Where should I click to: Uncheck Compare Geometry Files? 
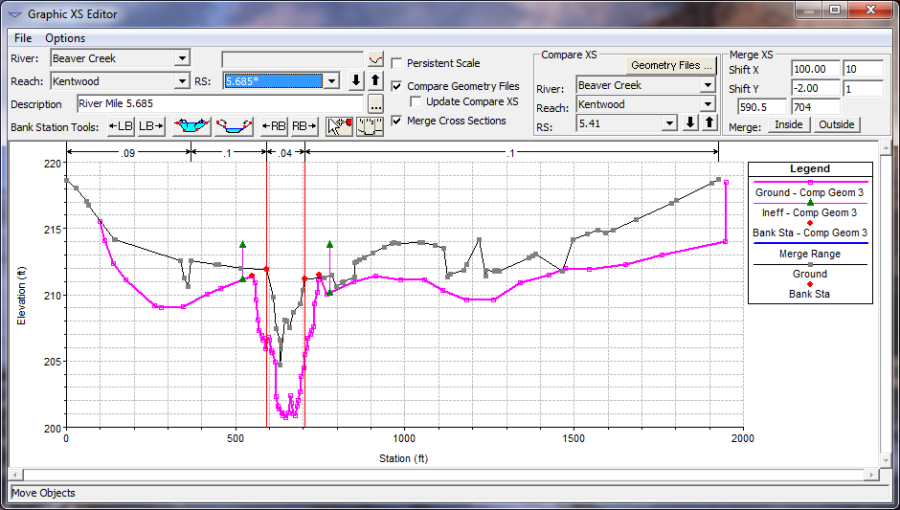coord(397,87)
